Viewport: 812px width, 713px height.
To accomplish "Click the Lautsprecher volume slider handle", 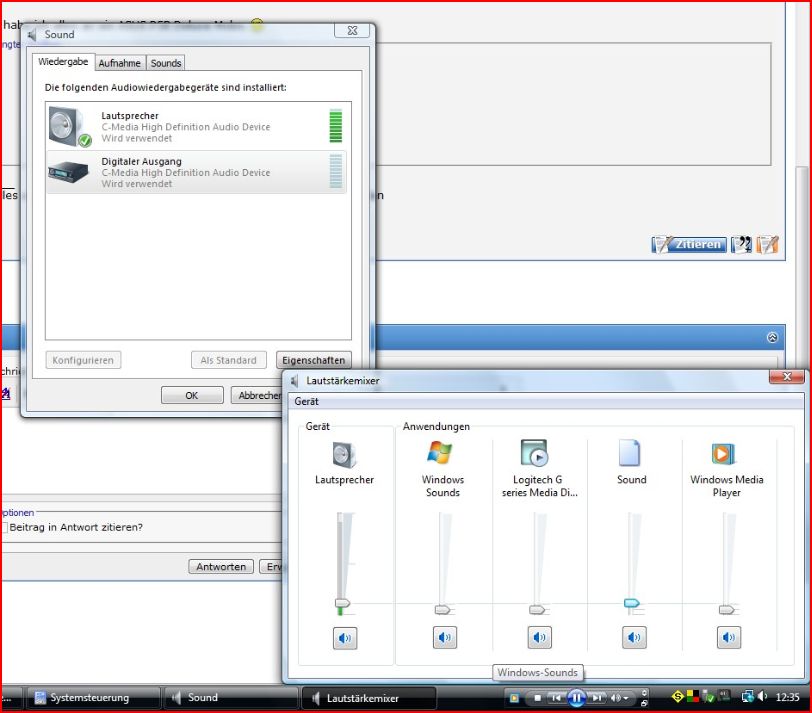I will [342, 603].
